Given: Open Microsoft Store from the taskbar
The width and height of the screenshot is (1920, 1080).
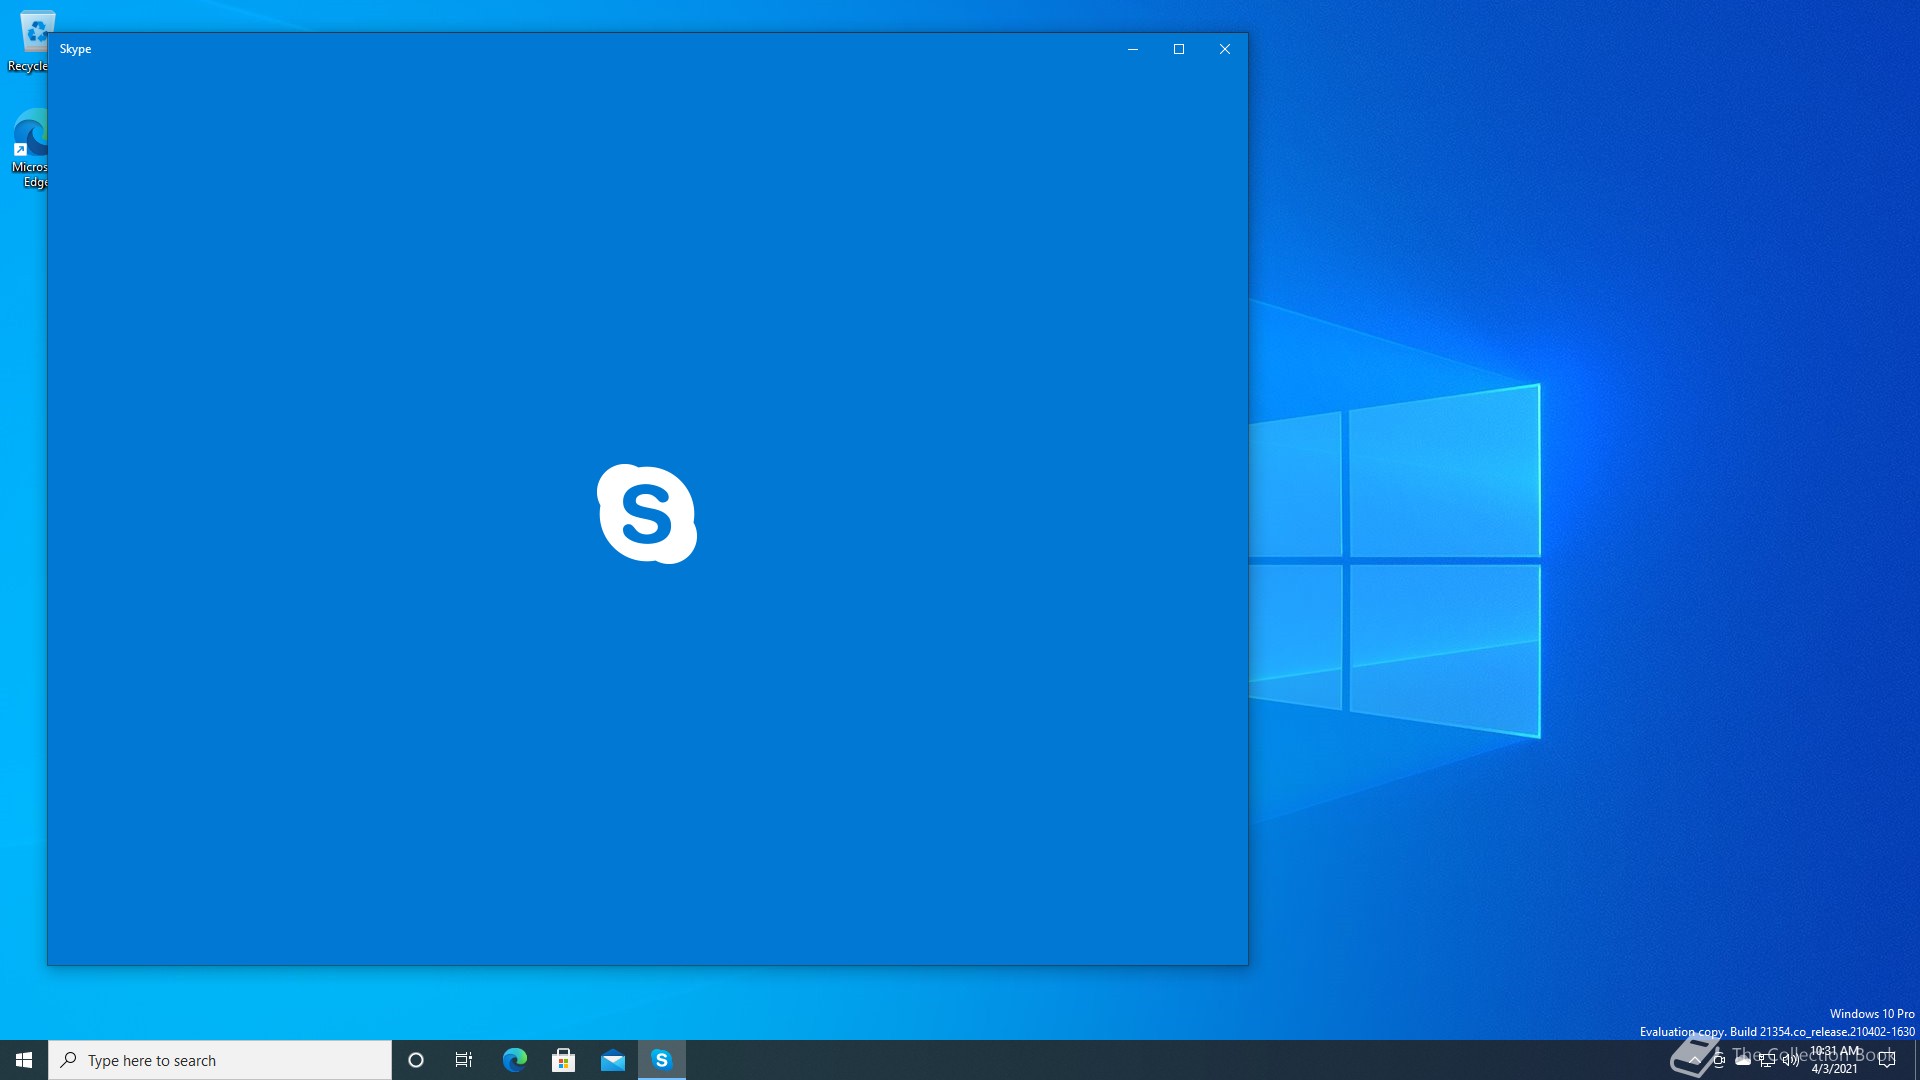Looking at the screenshot, I should 563,1060.
